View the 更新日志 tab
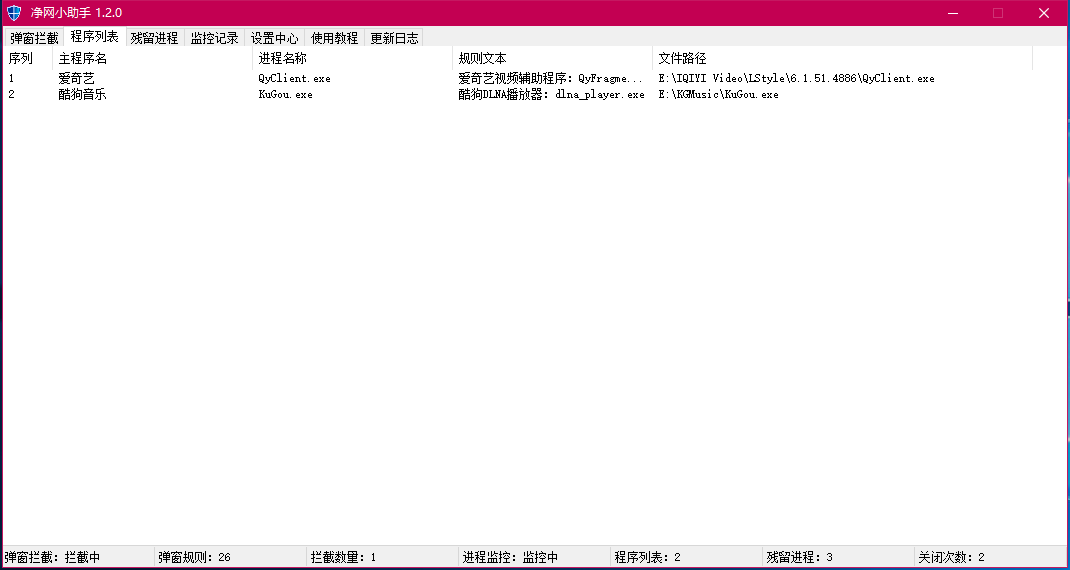The image size is (1070, 570). click(394, 38)
